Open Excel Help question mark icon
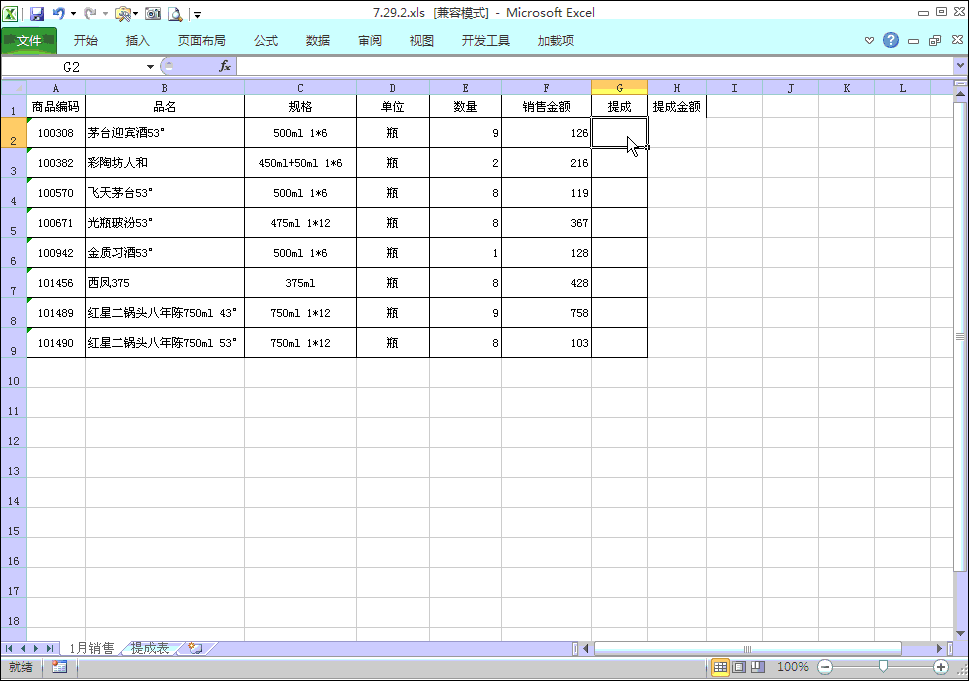Image resolution: width=969 pixels, height=681 pixels. (x=891, y=41)
